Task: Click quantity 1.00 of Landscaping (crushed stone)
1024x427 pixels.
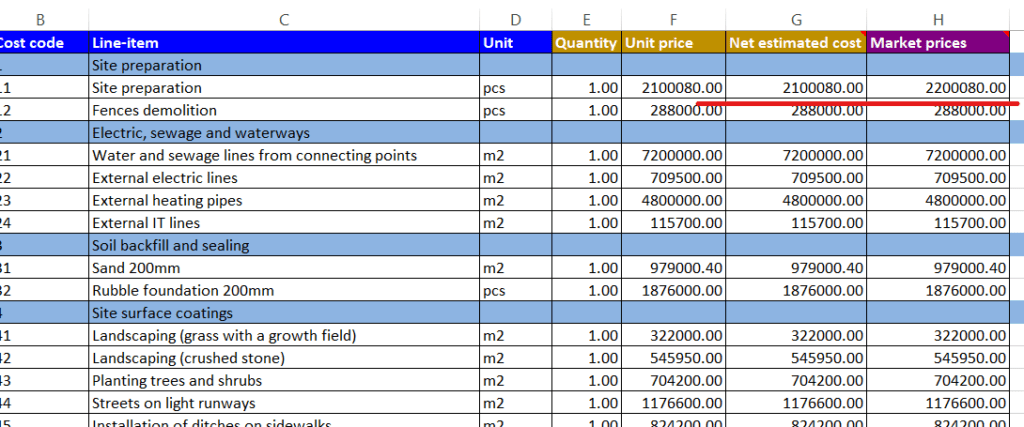Action: tap(586, 358)
